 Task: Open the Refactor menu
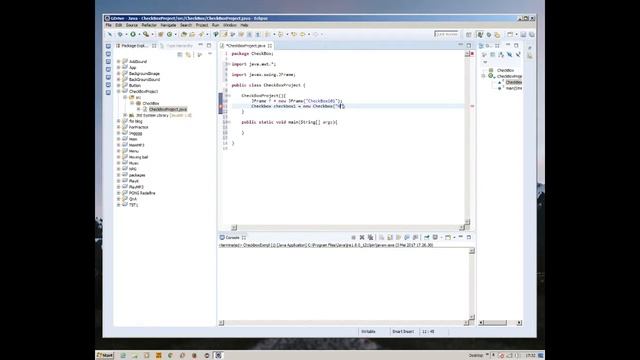[x=149, y=25]
